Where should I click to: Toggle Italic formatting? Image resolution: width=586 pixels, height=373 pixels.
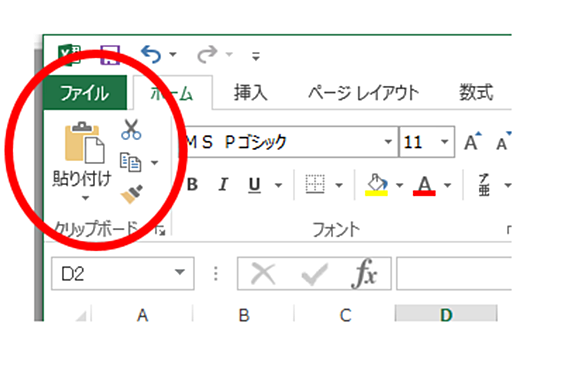pos(223,184)
